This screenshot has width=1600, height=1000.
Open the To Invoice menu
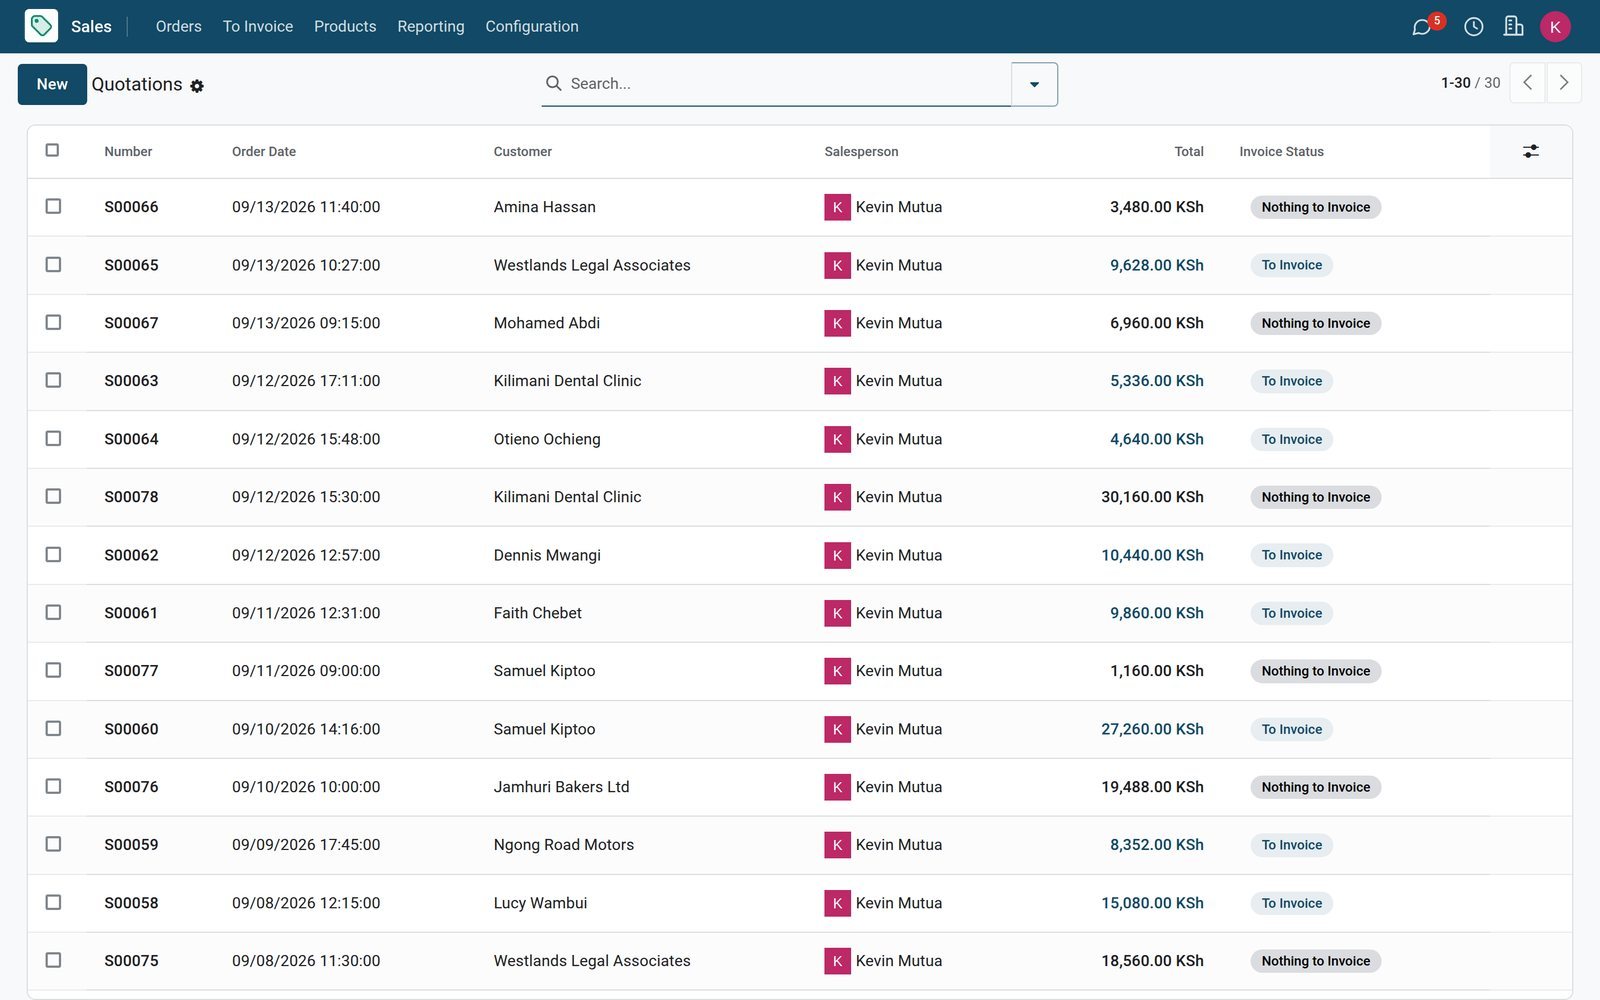click(x=258, y=27)
